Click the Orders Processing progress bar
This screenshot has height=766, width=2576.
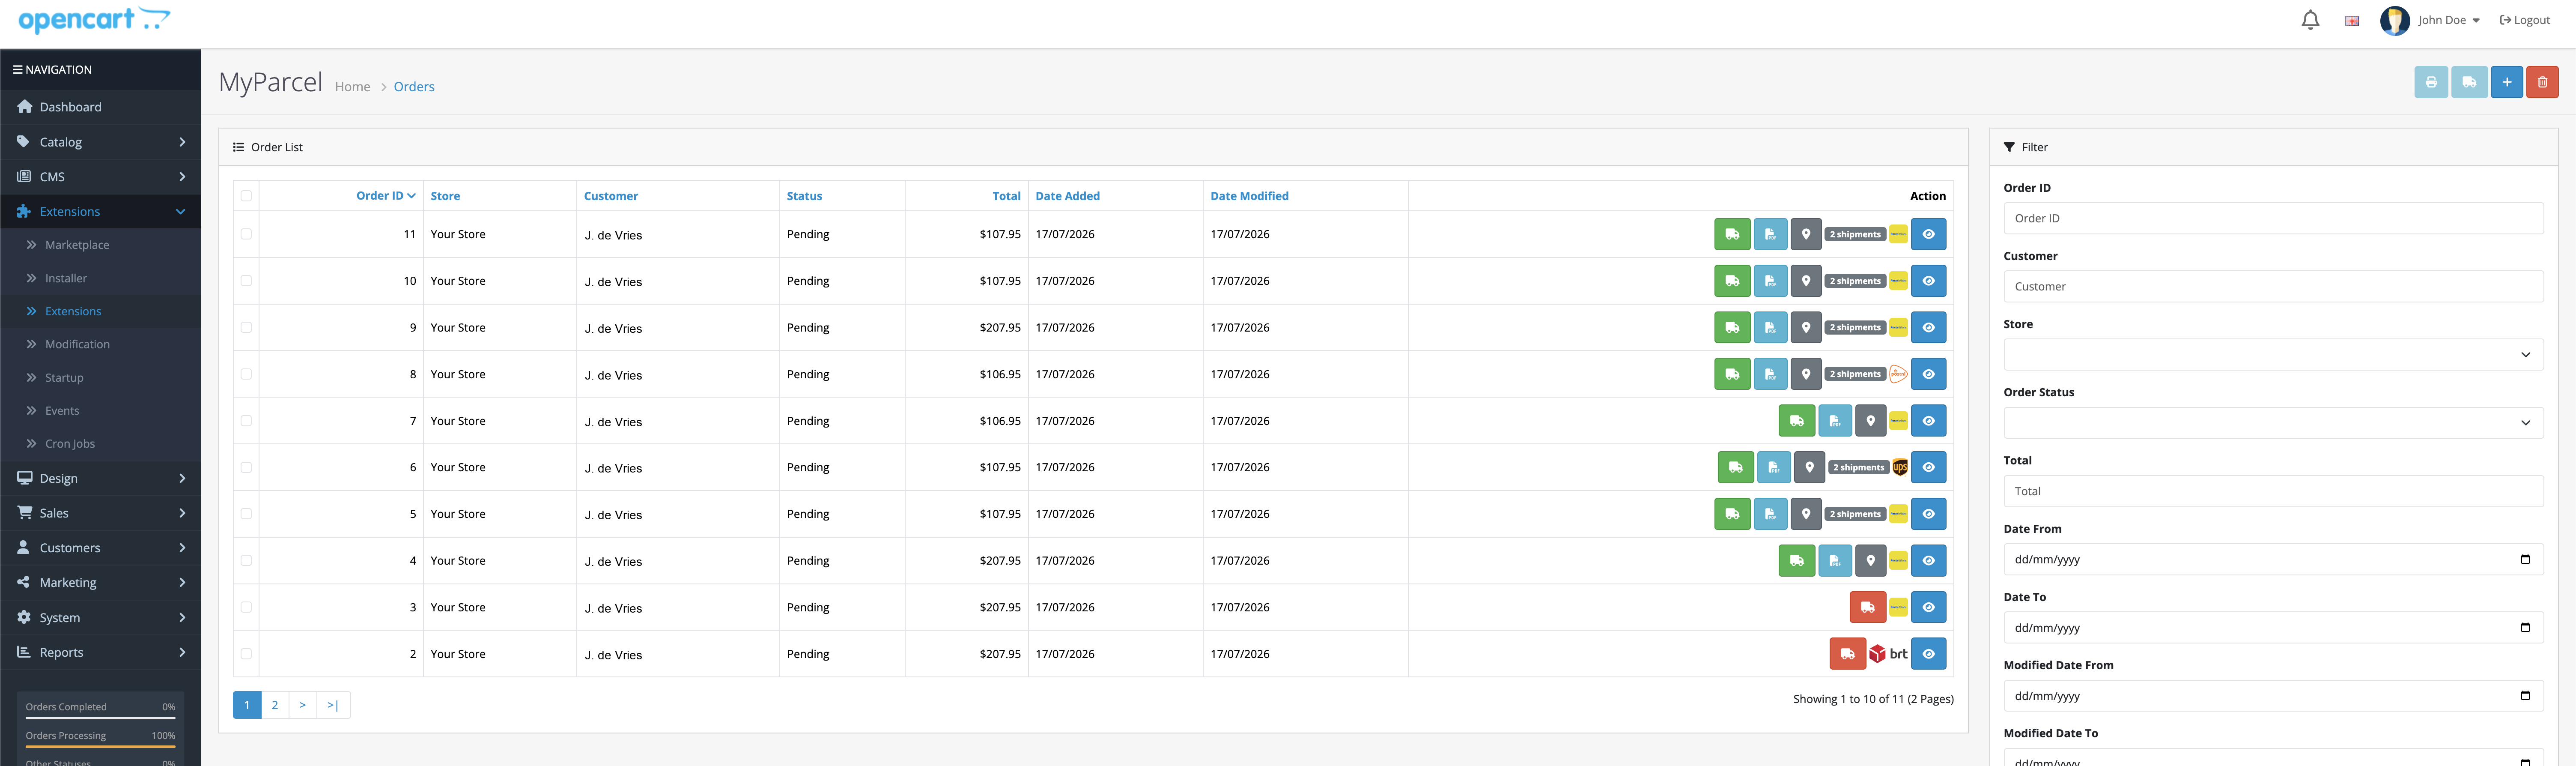click(x=100, y=747)
